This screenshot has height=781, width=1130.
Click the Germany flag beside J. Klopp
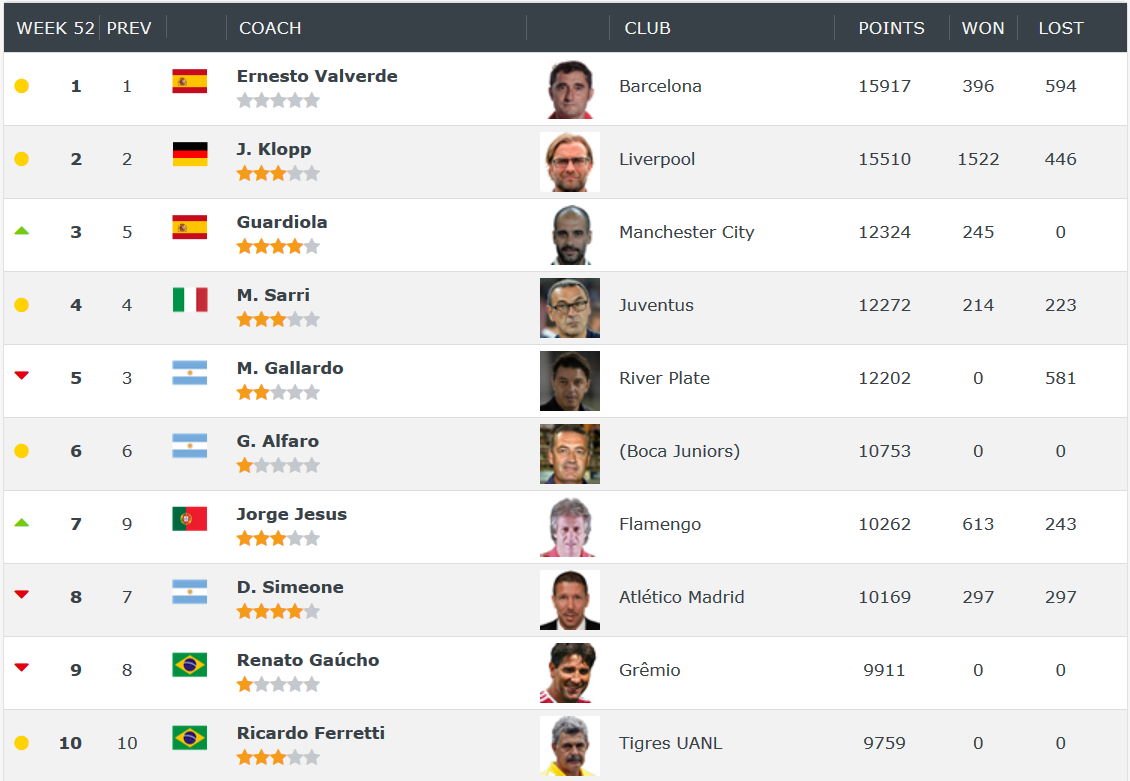190,154
